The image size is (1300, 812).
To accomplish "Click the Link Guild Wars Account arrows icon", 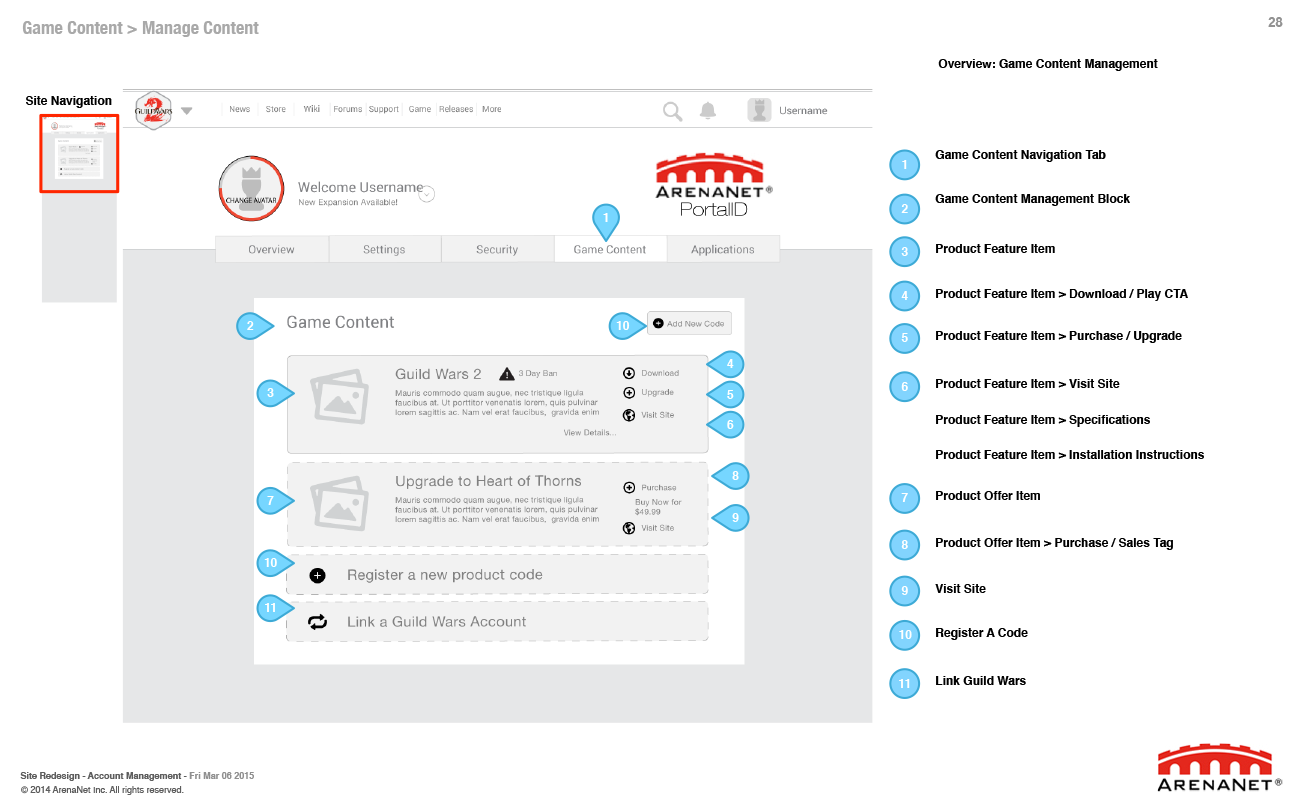I will tap(318, 622).
